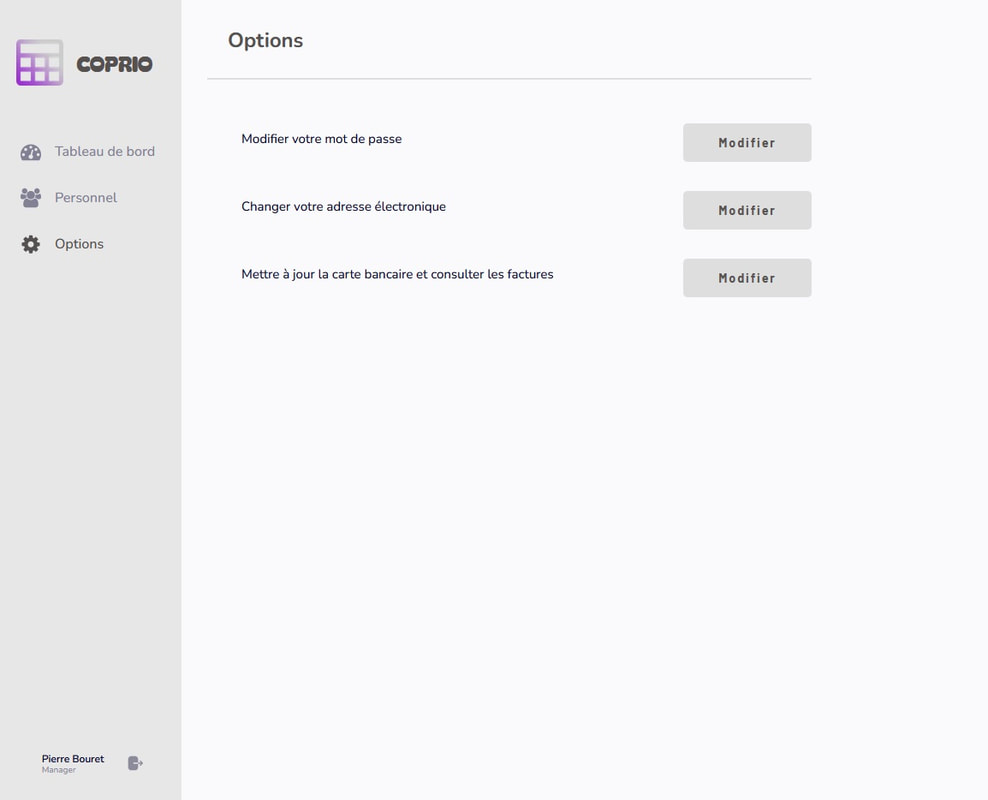Log out using the sign-out icon
The width and height of the screenshot is (988, 800).
tap(135, 763)
